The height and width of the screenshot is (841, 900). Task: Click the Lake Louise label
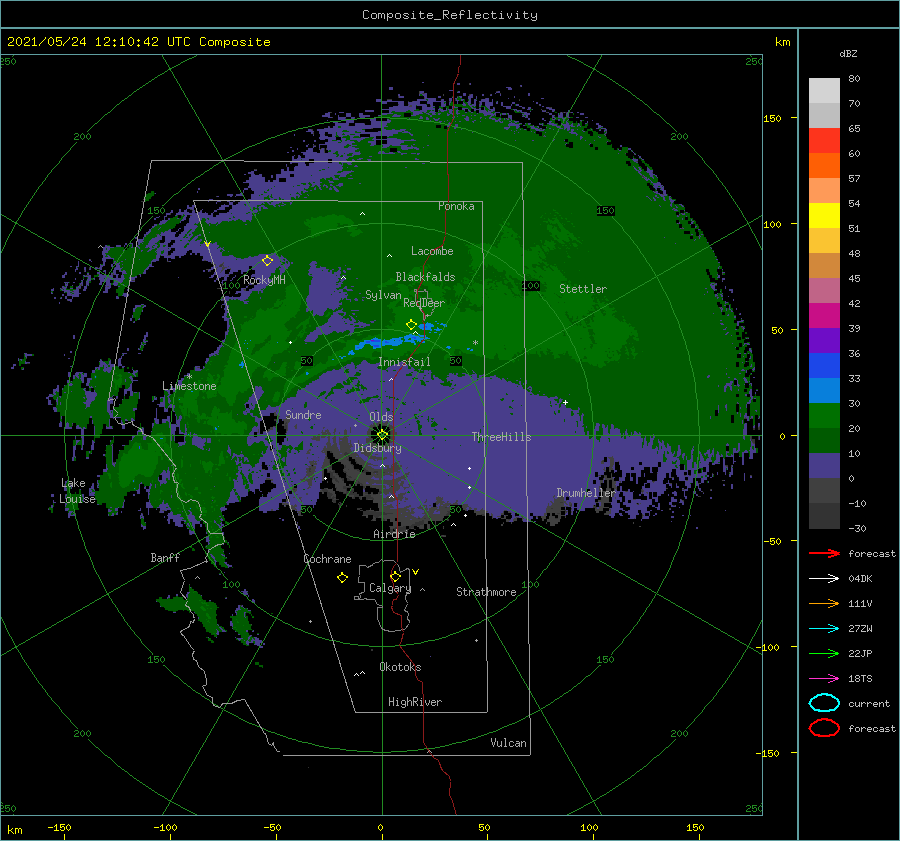77,491
